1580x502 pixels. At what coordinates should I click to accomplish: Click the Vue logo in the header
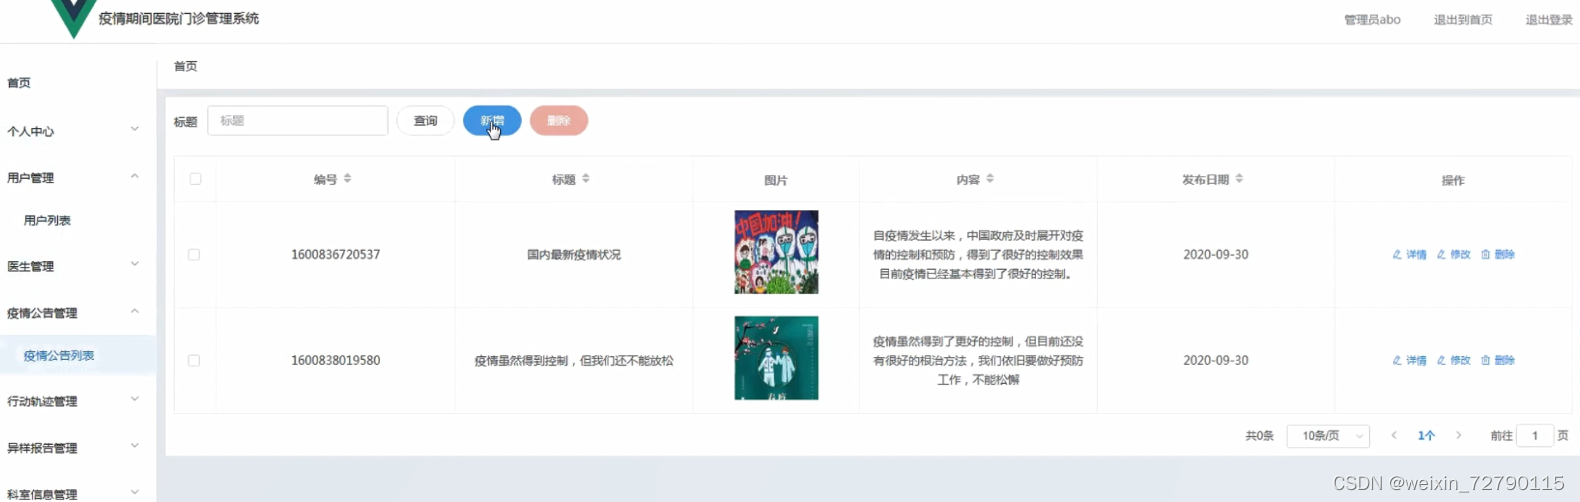73,17
